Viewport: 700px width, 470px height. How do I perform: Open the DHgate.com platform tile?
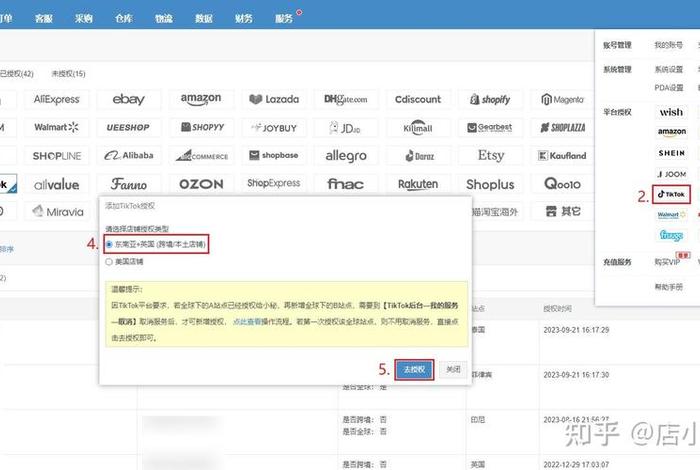coord(346,100)
